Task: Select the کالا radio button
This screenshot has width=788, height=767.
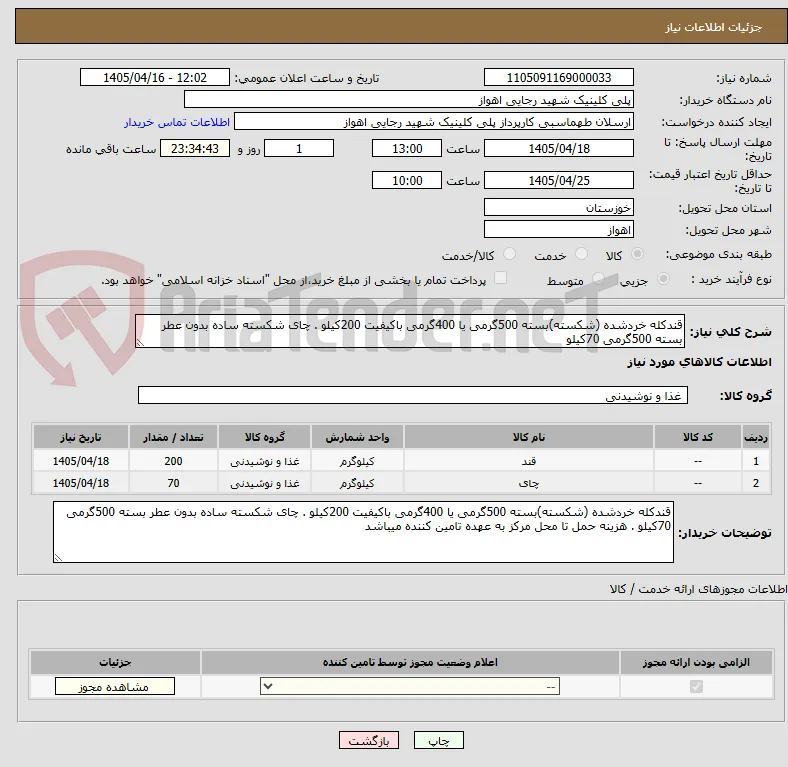Action: point(637,254)
